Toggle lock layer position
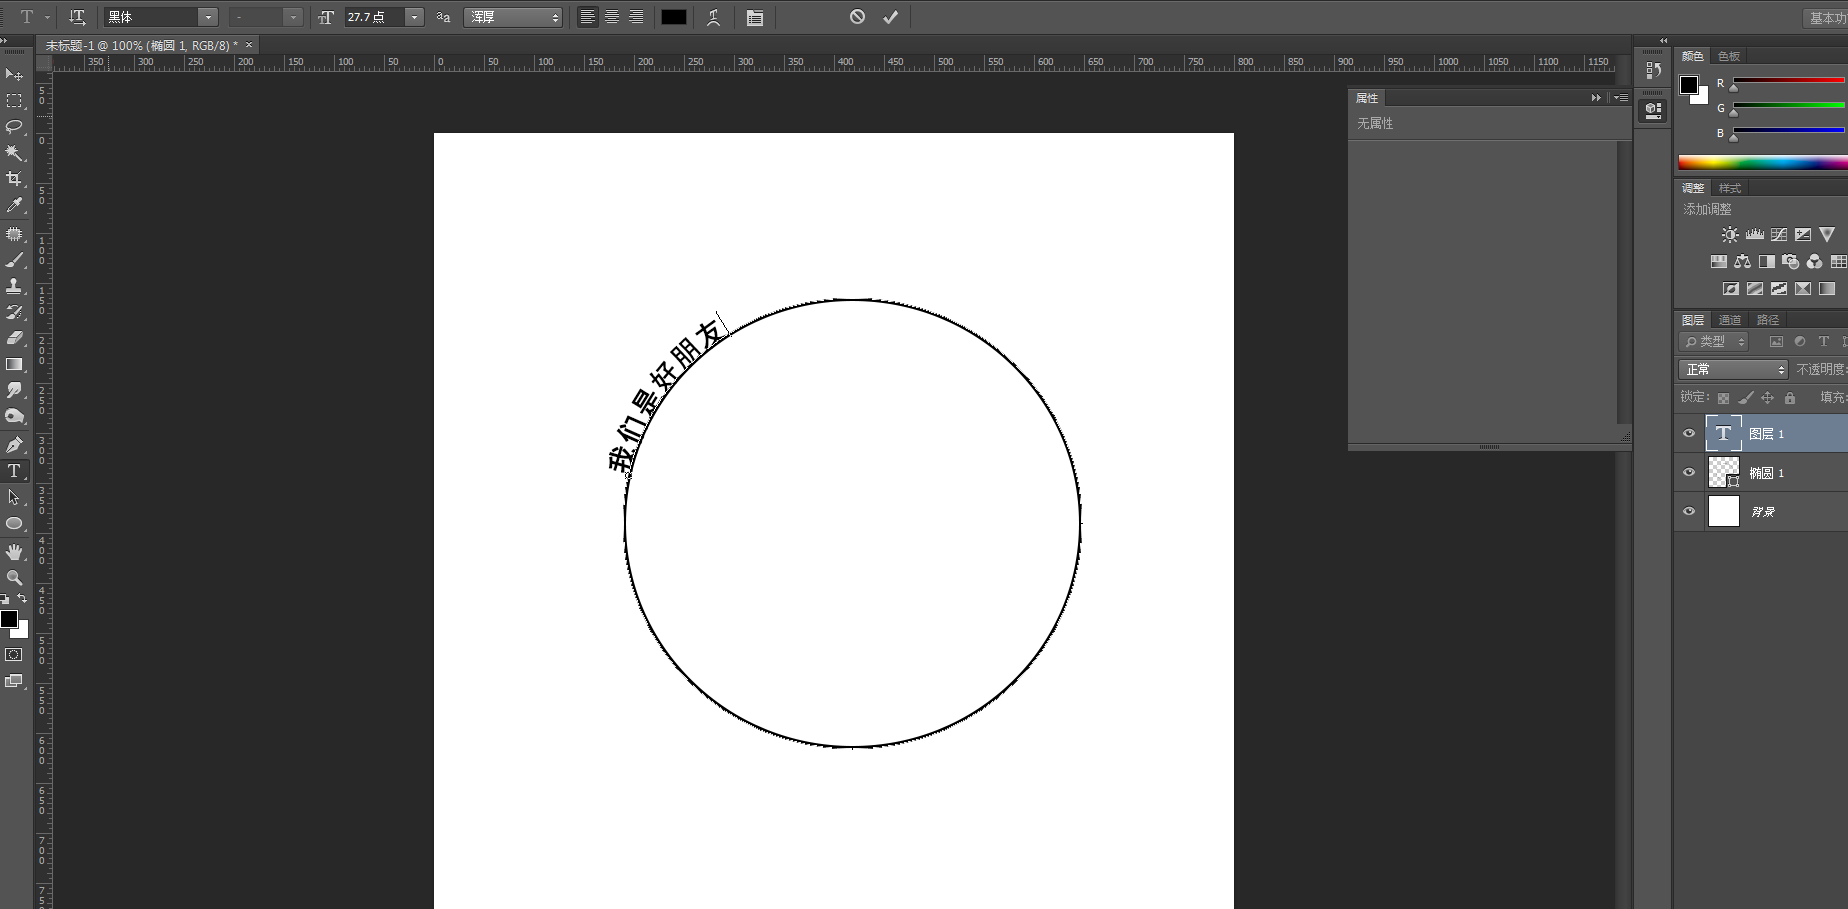Screen dimensions: 1848x909 pyautogui.click(x=1767, y=398)
